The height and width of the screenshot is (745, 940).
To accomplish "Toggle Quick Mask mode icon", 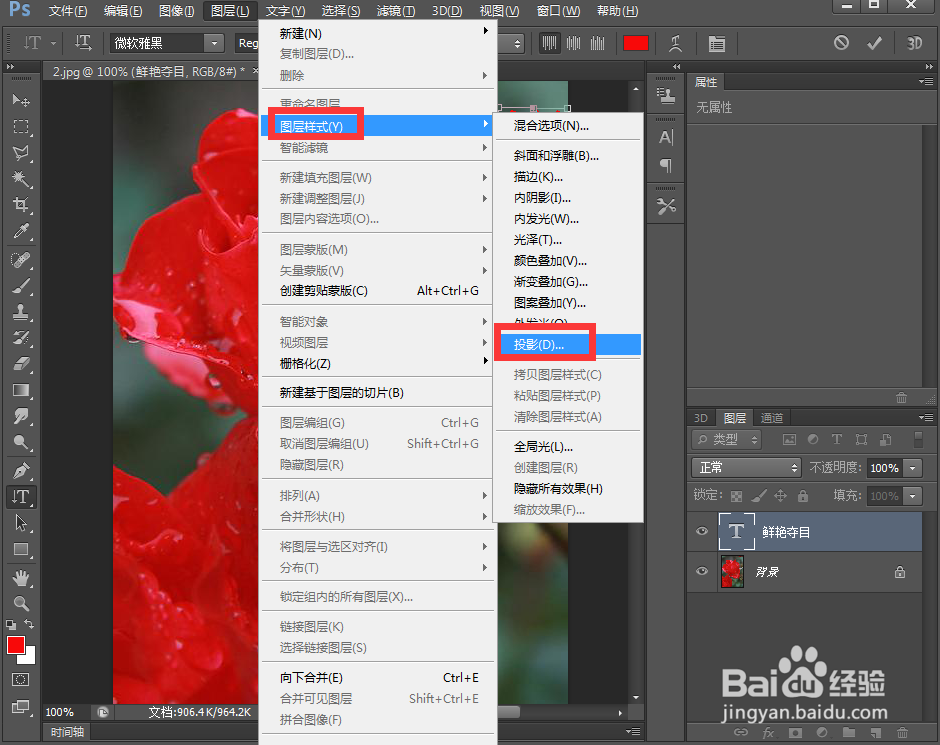I will tap(21, 680).
